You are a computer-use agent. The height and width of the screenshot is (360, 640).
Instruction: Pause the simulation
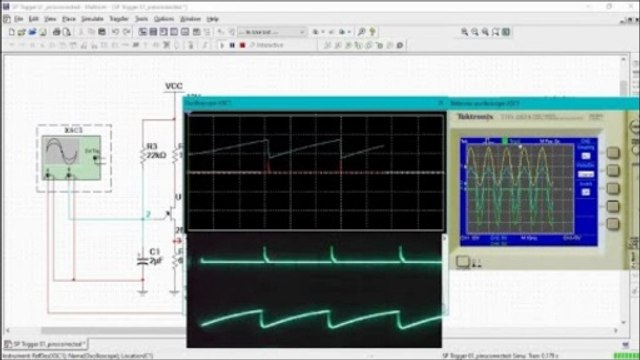click(x=232, y=45)
